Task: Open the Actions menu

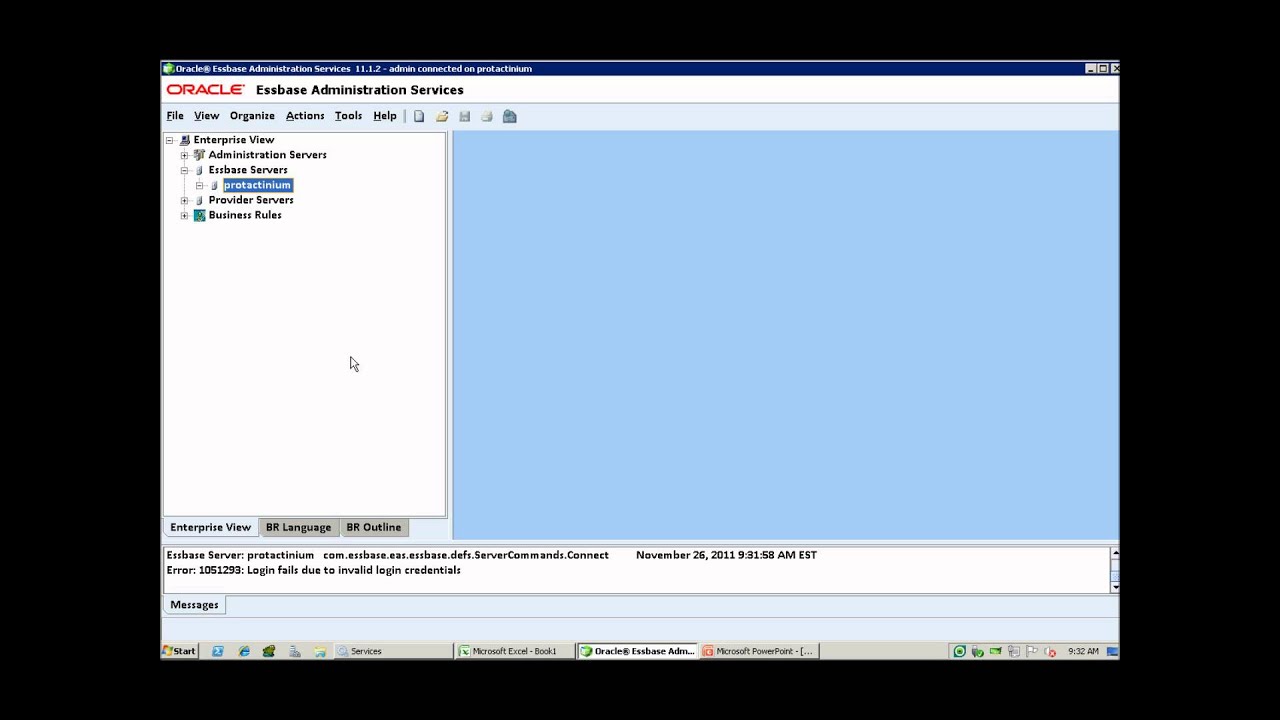Action: [305, 116]
